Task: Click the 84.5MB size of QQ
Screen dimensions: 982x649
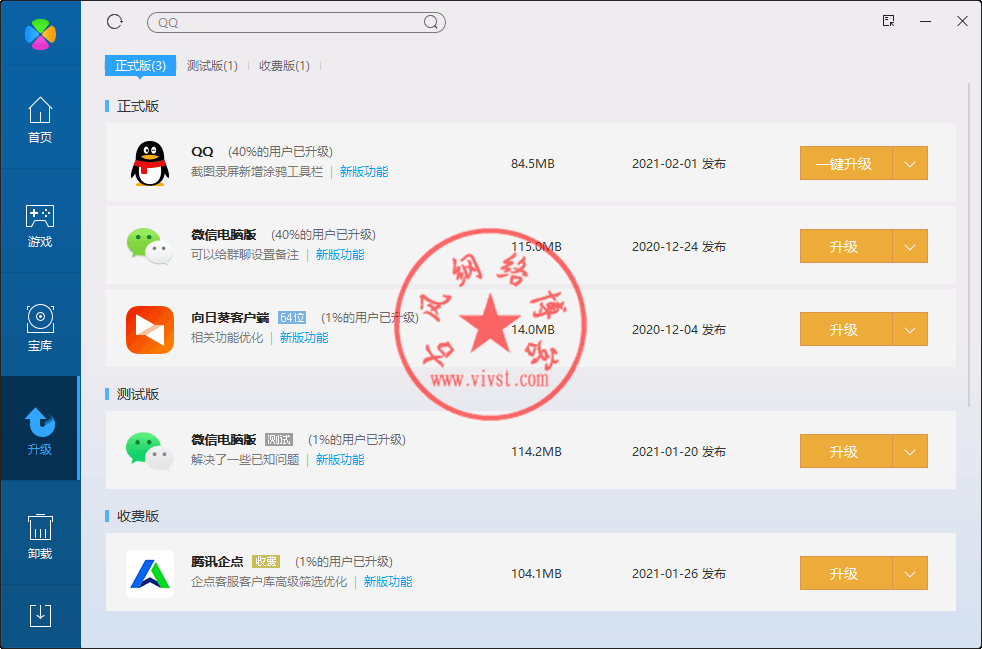Action: point(533,164)
